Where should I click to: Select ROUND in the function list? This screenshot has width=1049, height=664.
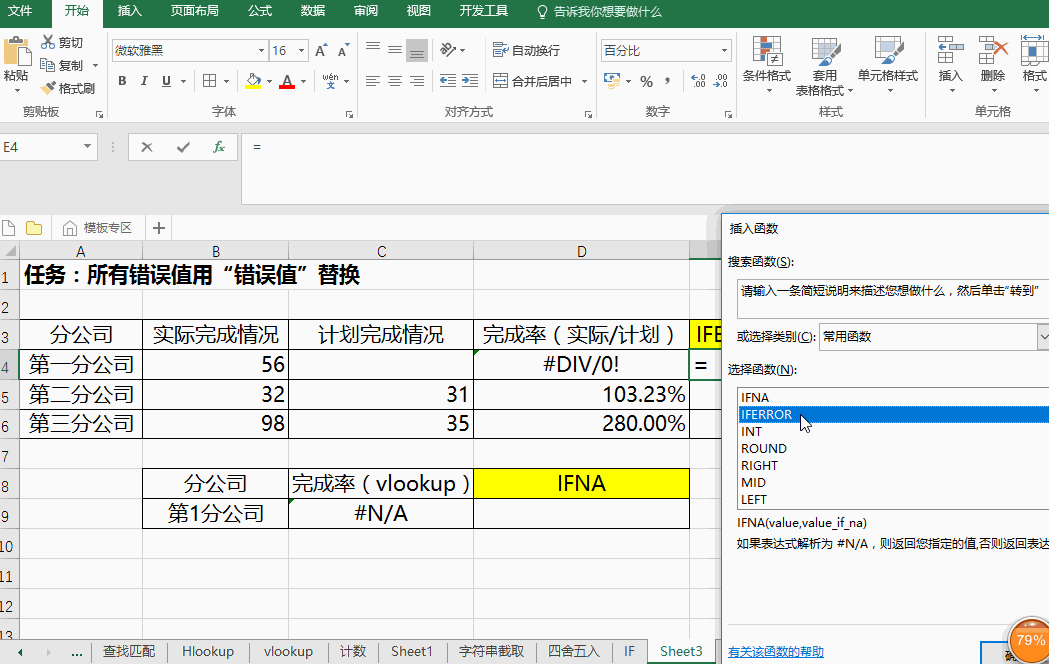pos(764,448)
